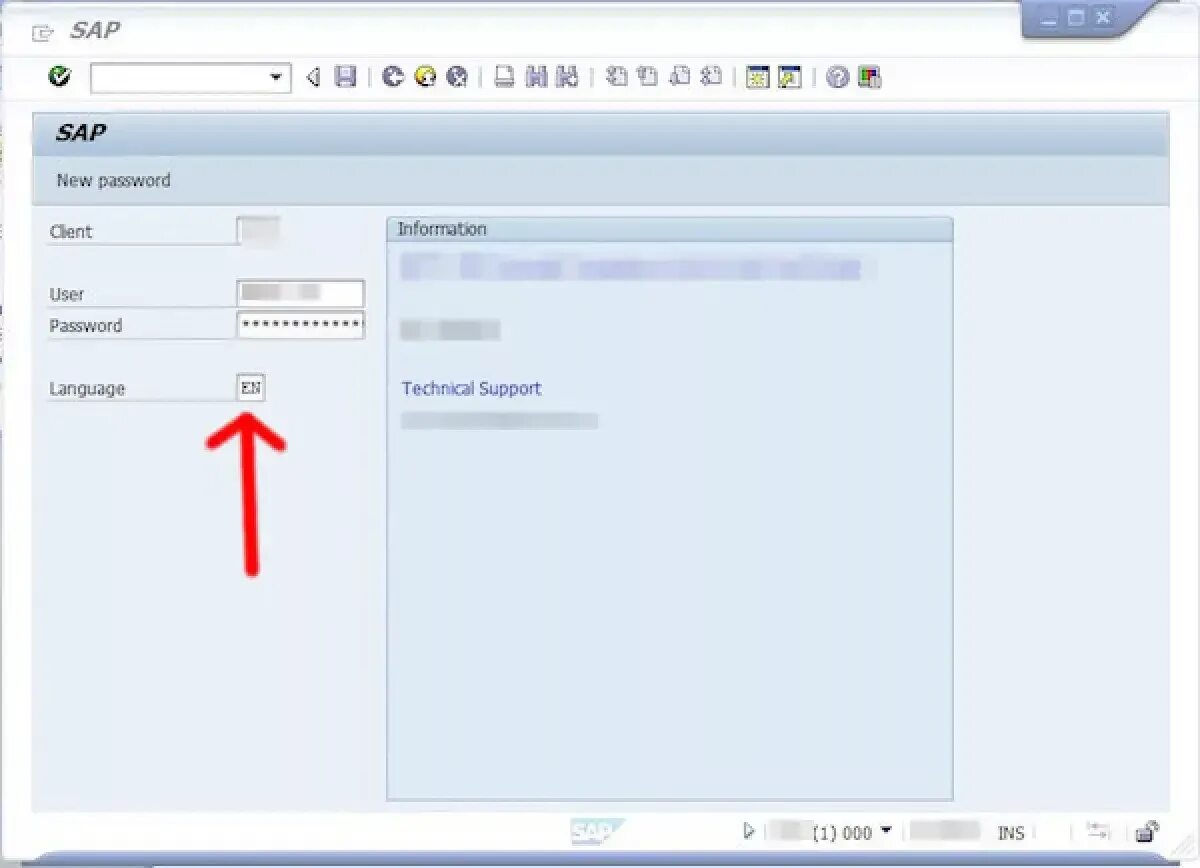Click the status bar padlock icon

tap(1147, 830)
